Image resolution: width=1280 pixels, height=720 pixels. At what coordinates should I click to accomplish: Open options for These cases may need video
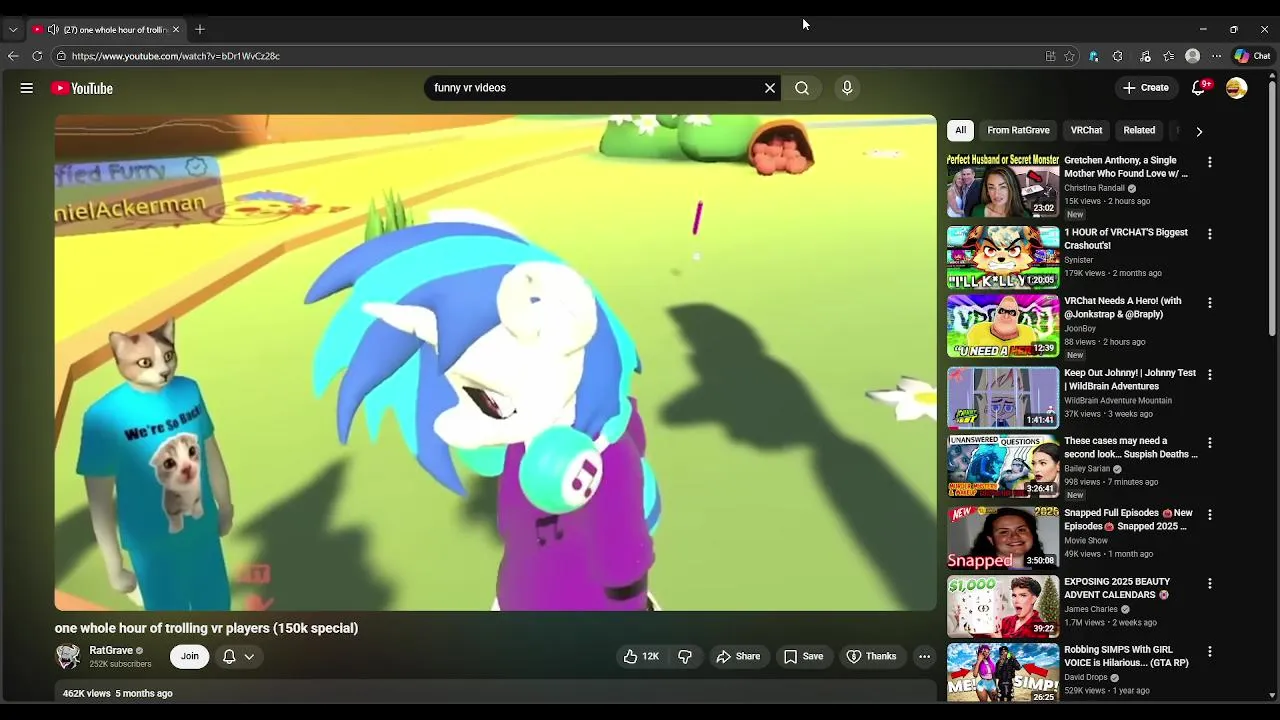click(x=1209, y=442)
